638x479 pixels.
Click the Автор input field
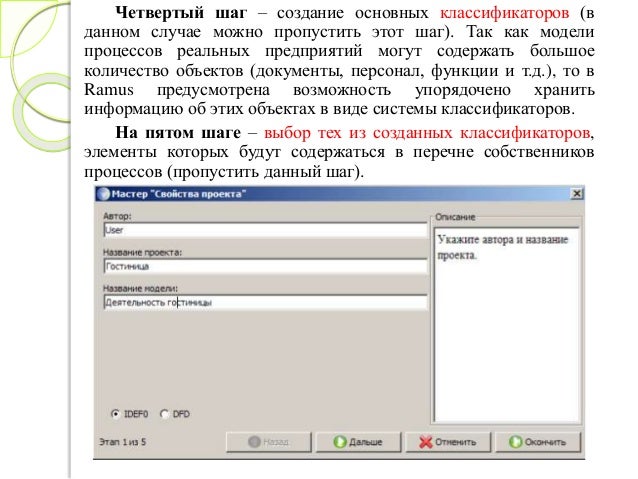tap(265, 230)
